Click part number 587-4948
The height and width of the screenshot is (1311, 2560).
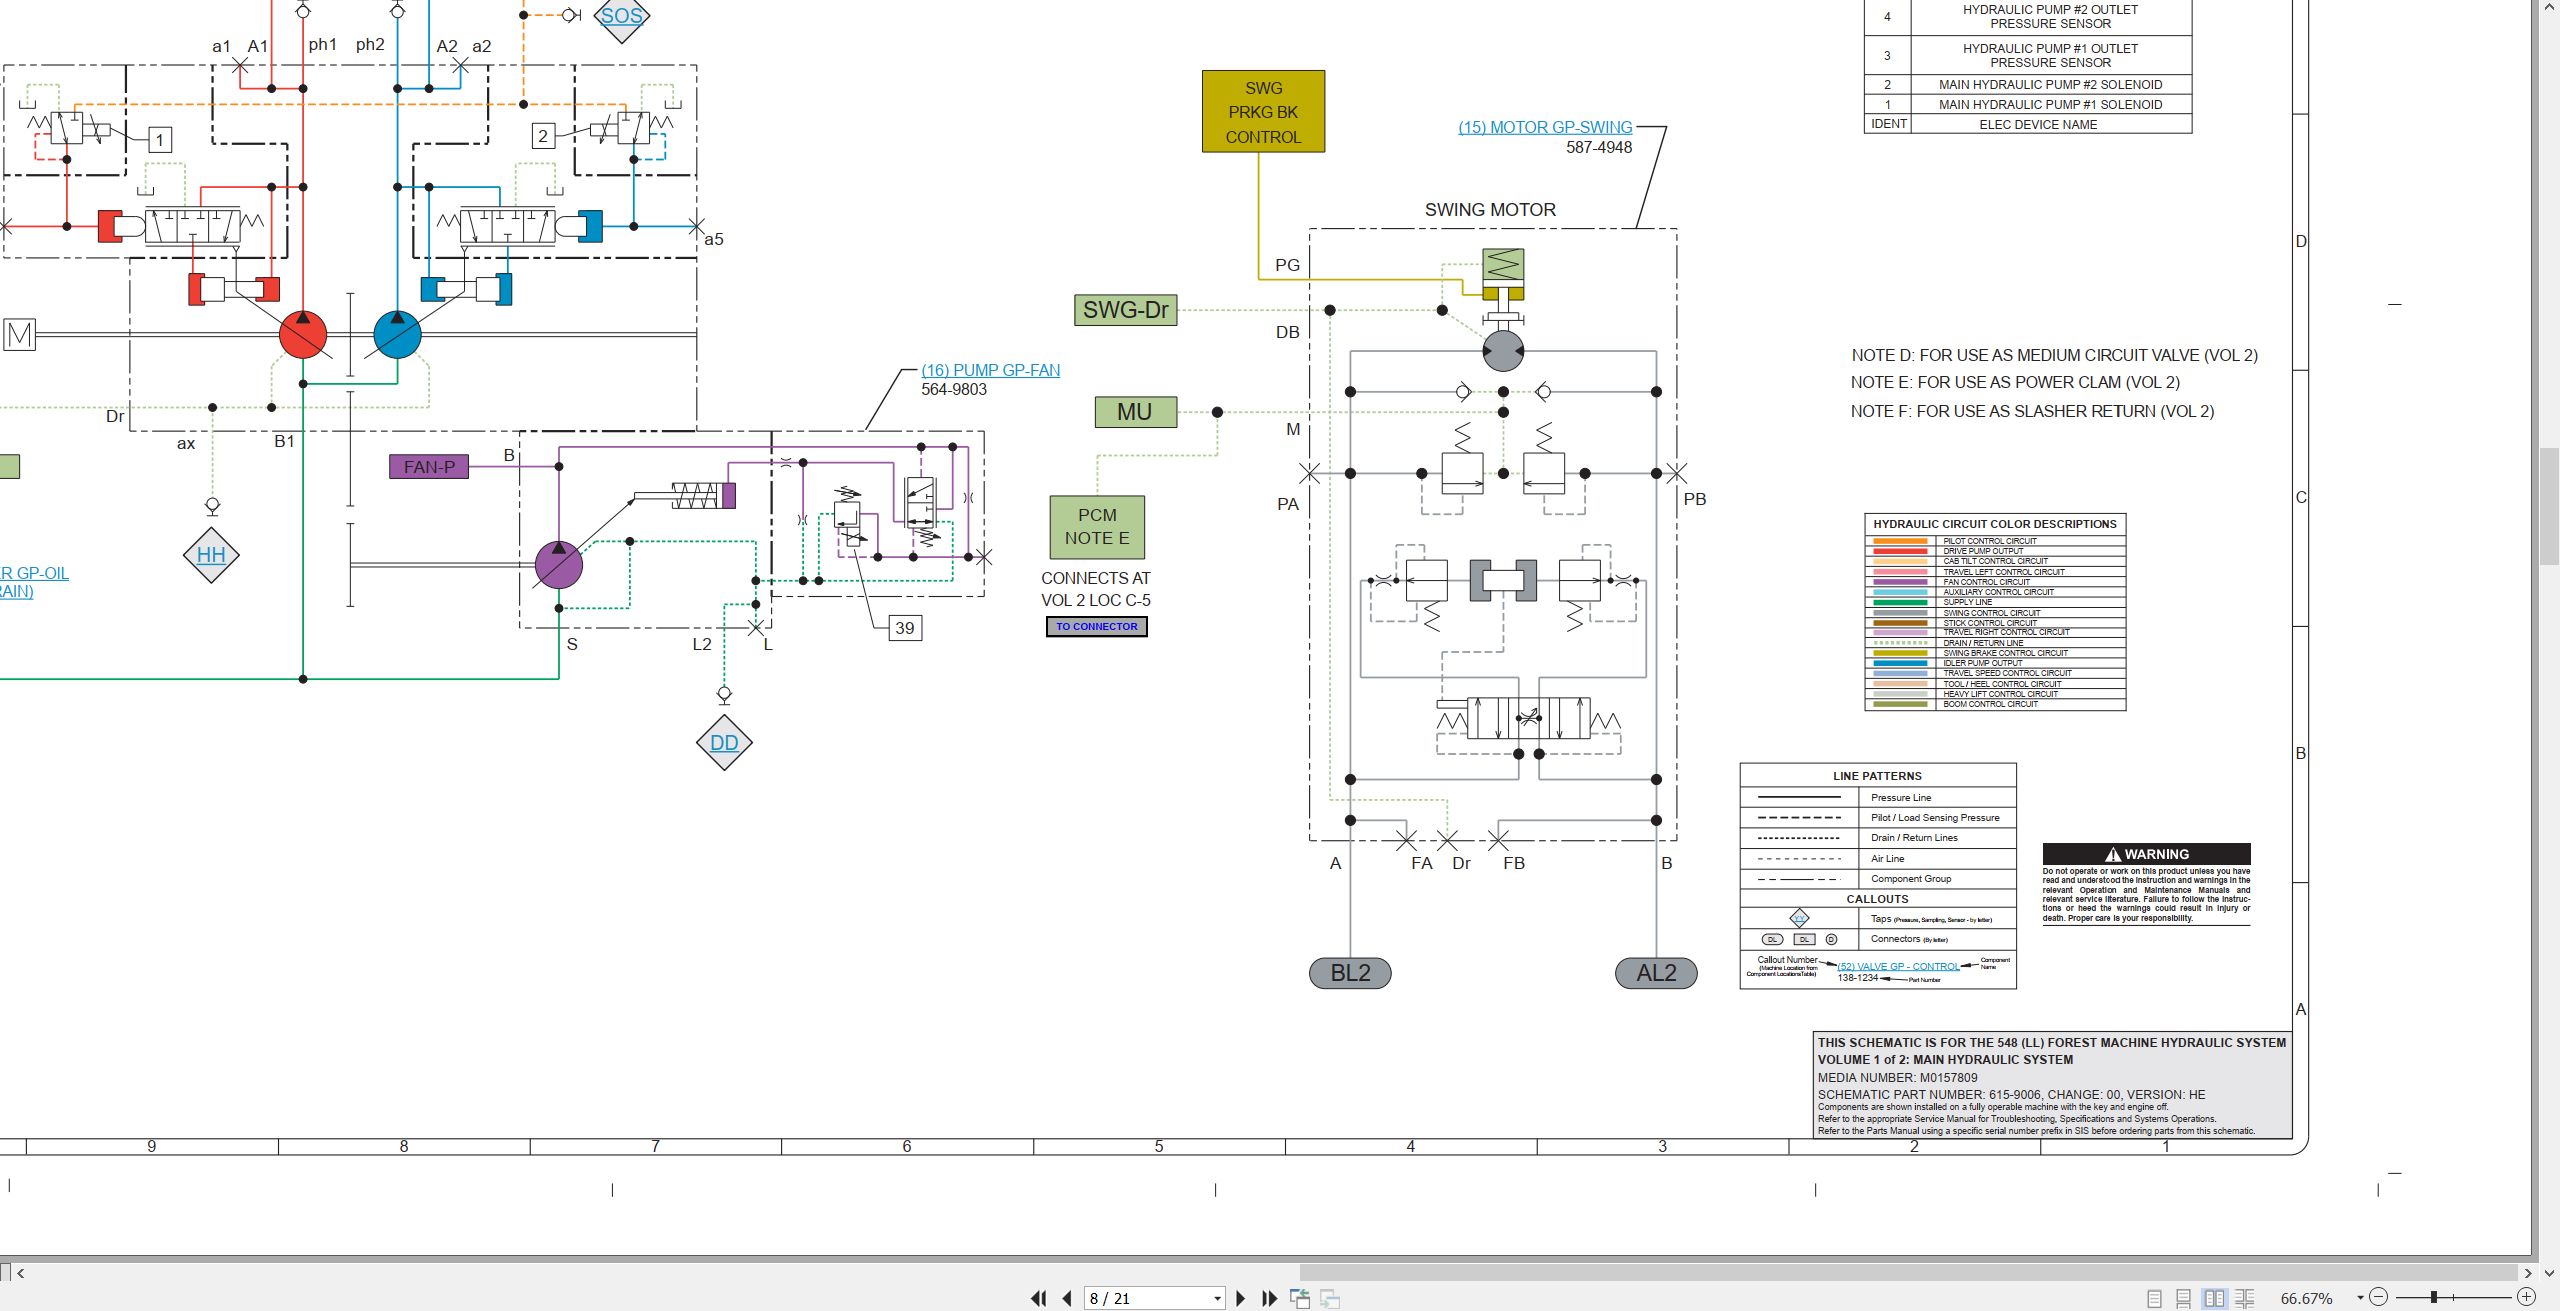(x=1599, y=148)
